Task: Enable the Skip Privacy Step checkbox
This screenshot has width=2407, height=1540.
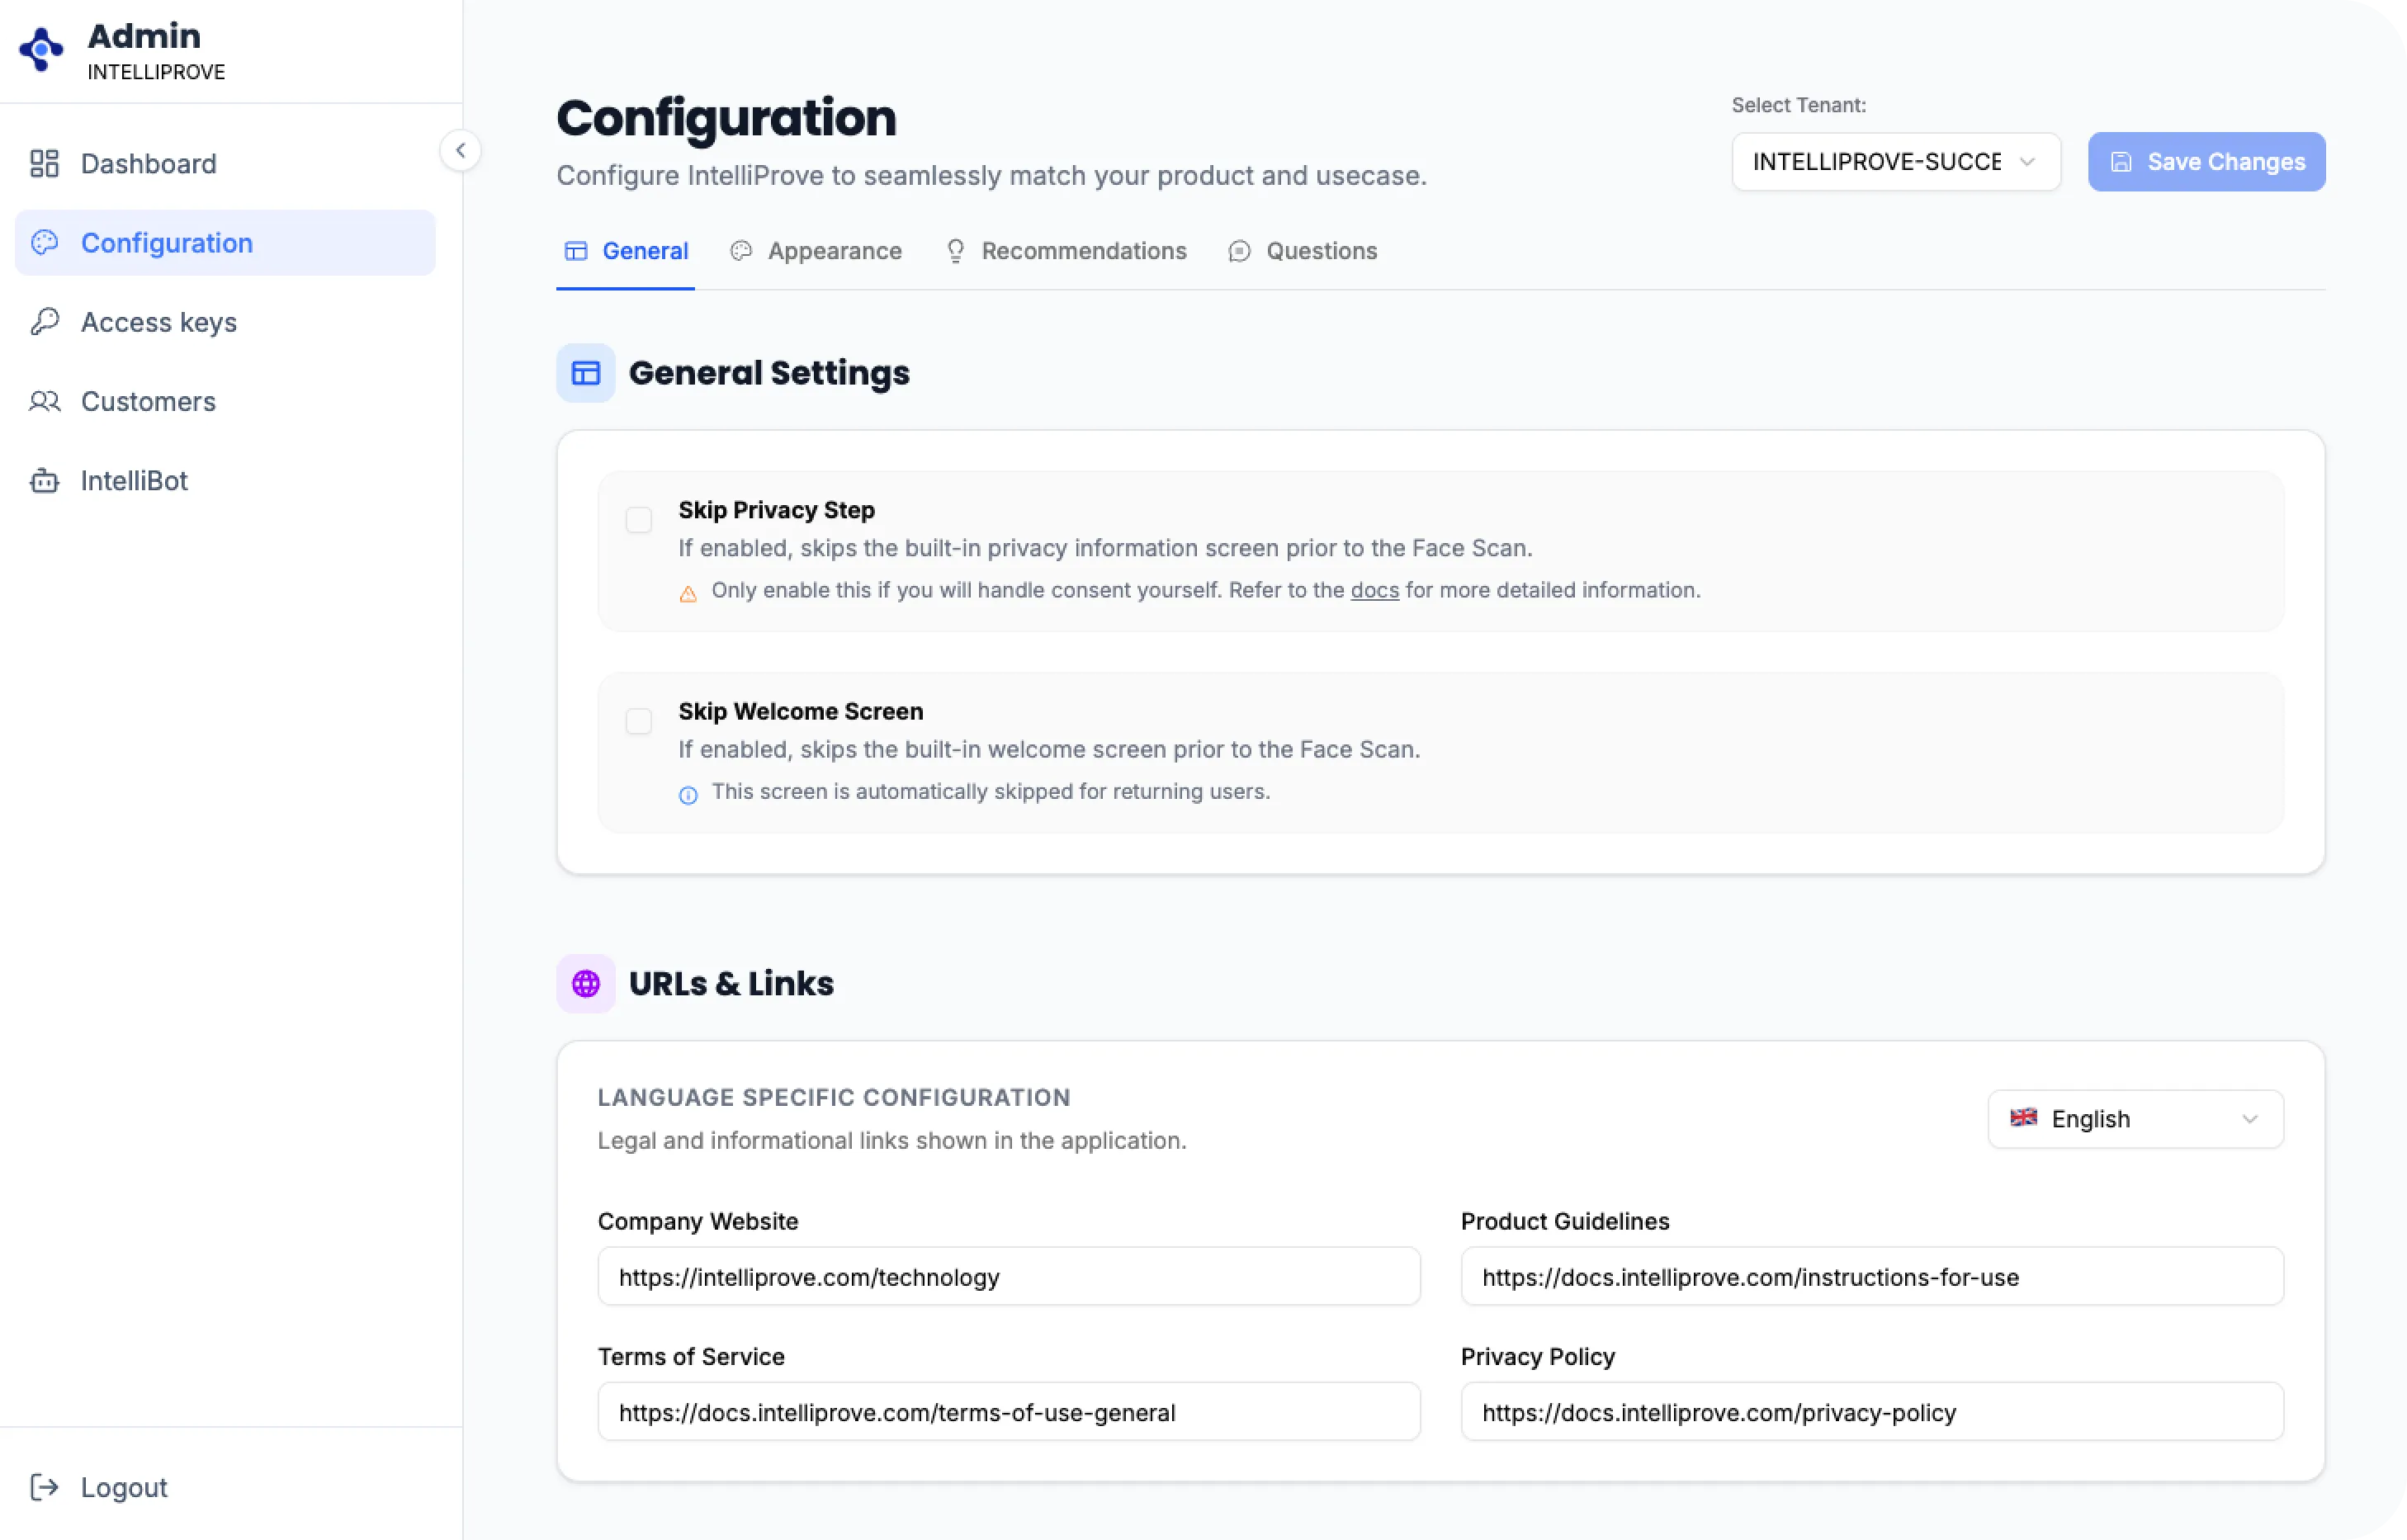Action: pos(638,520)
